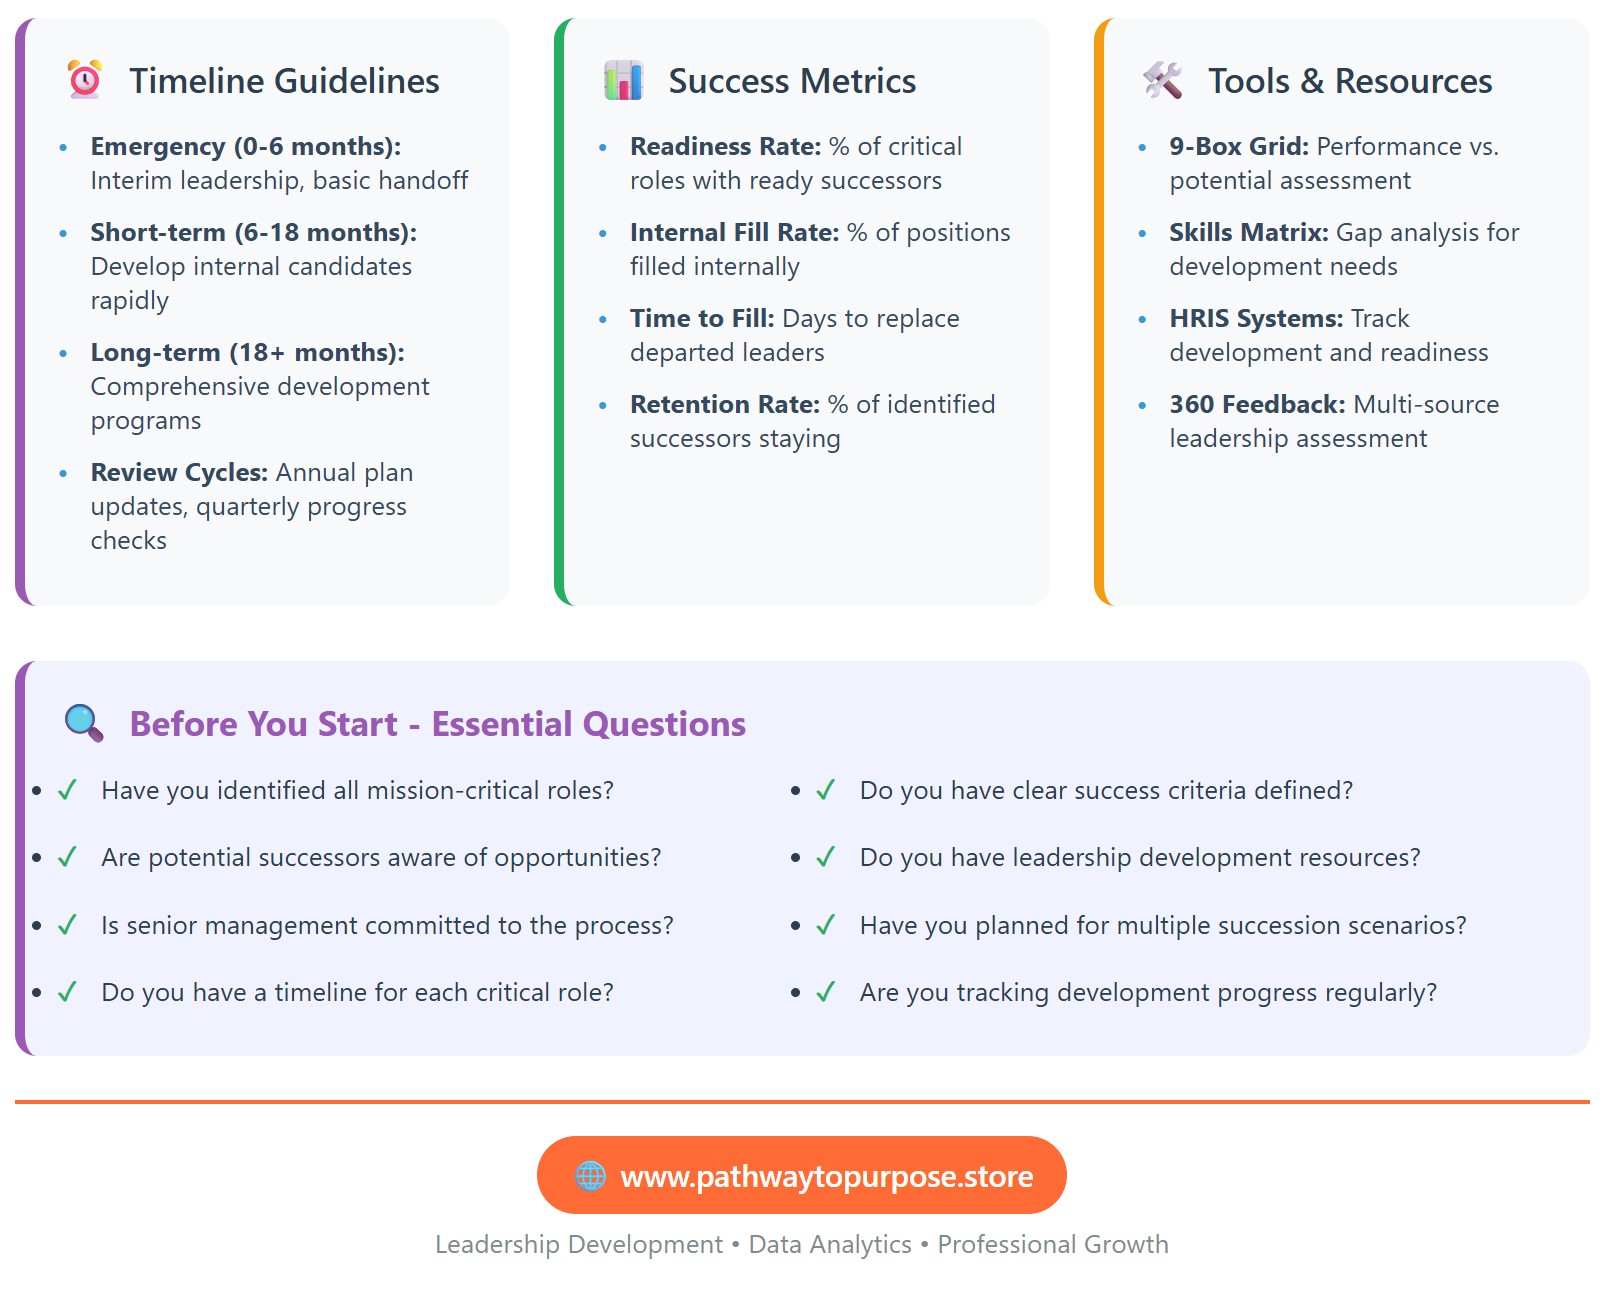Image resolution: width=1612 pixels, height=1299 pixels.
Task: Tick the timeline for each critical role checkmark
Action: [x=67, y=993]
